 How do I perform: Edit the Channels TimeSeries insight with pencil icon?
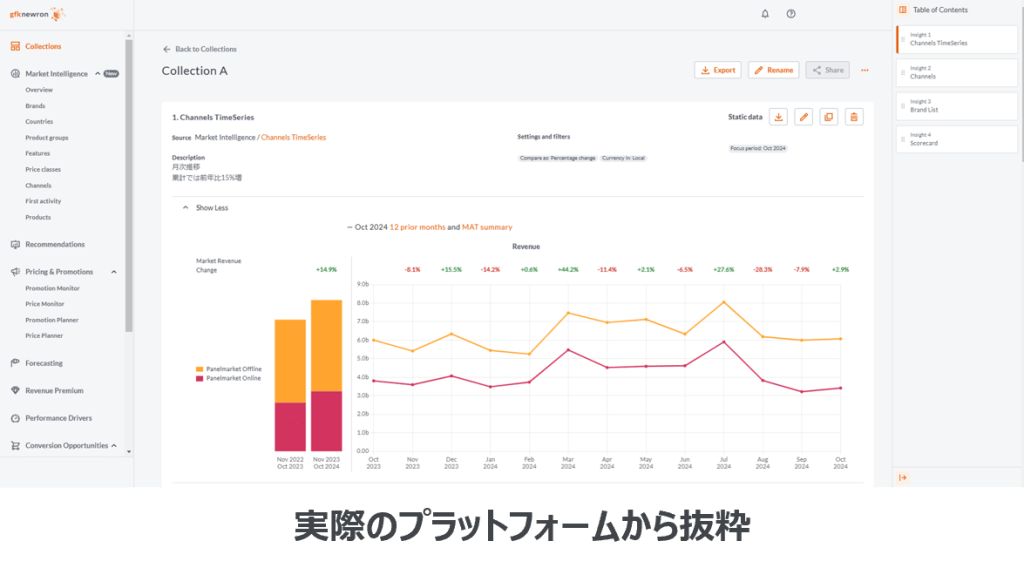click(x=804, y=117)
